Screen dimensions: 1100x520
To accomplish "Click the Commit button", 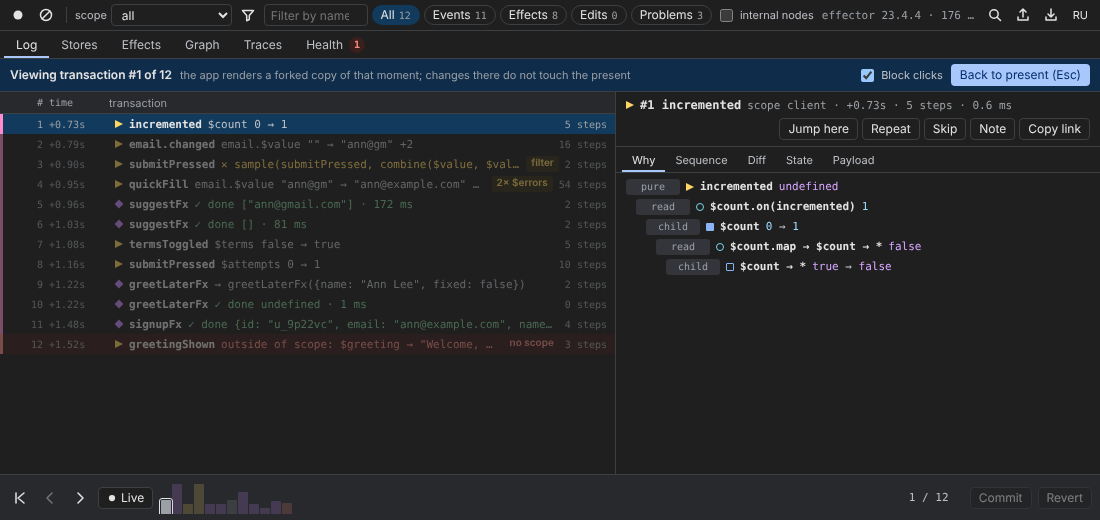I will coord(1000,498).
